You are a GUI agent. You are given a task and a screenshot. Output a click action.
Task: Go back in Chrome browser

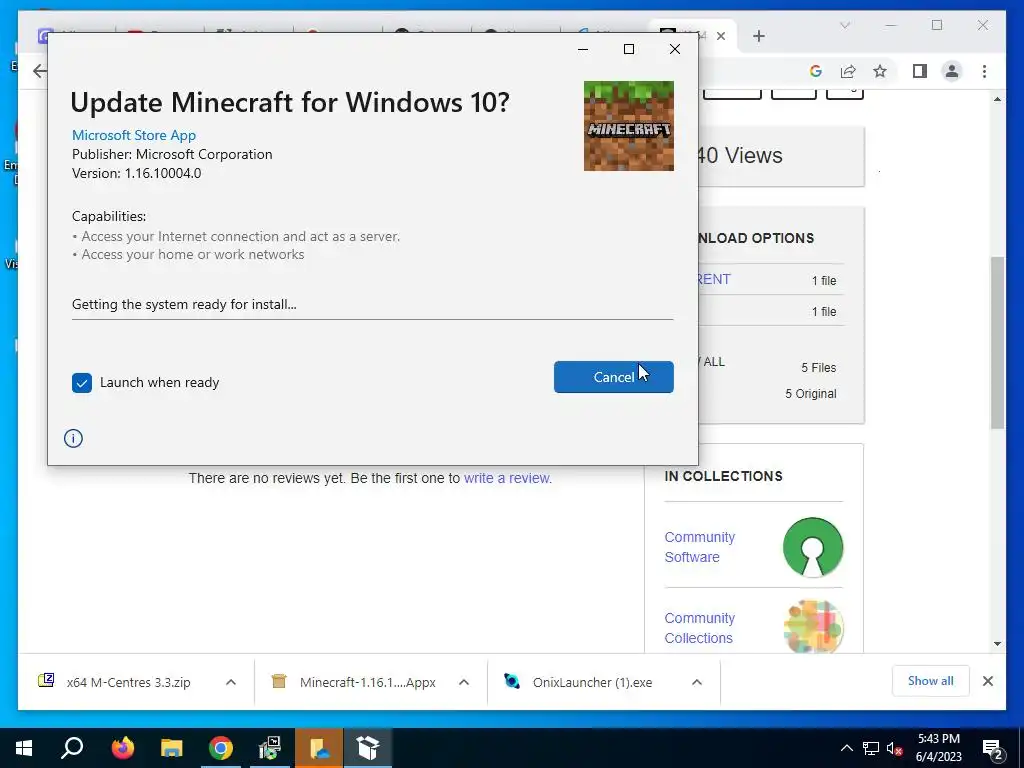click(39, 71)
